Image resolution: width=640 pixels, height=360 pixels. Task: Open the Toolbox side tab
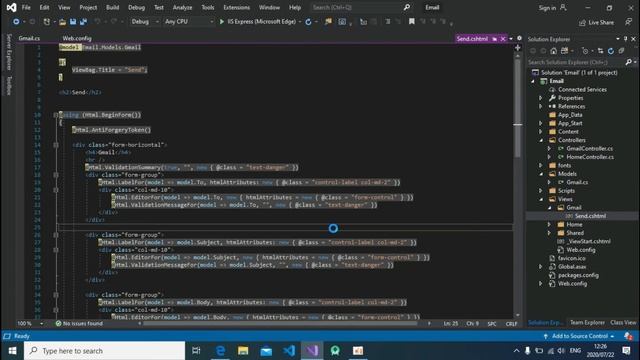9,85
